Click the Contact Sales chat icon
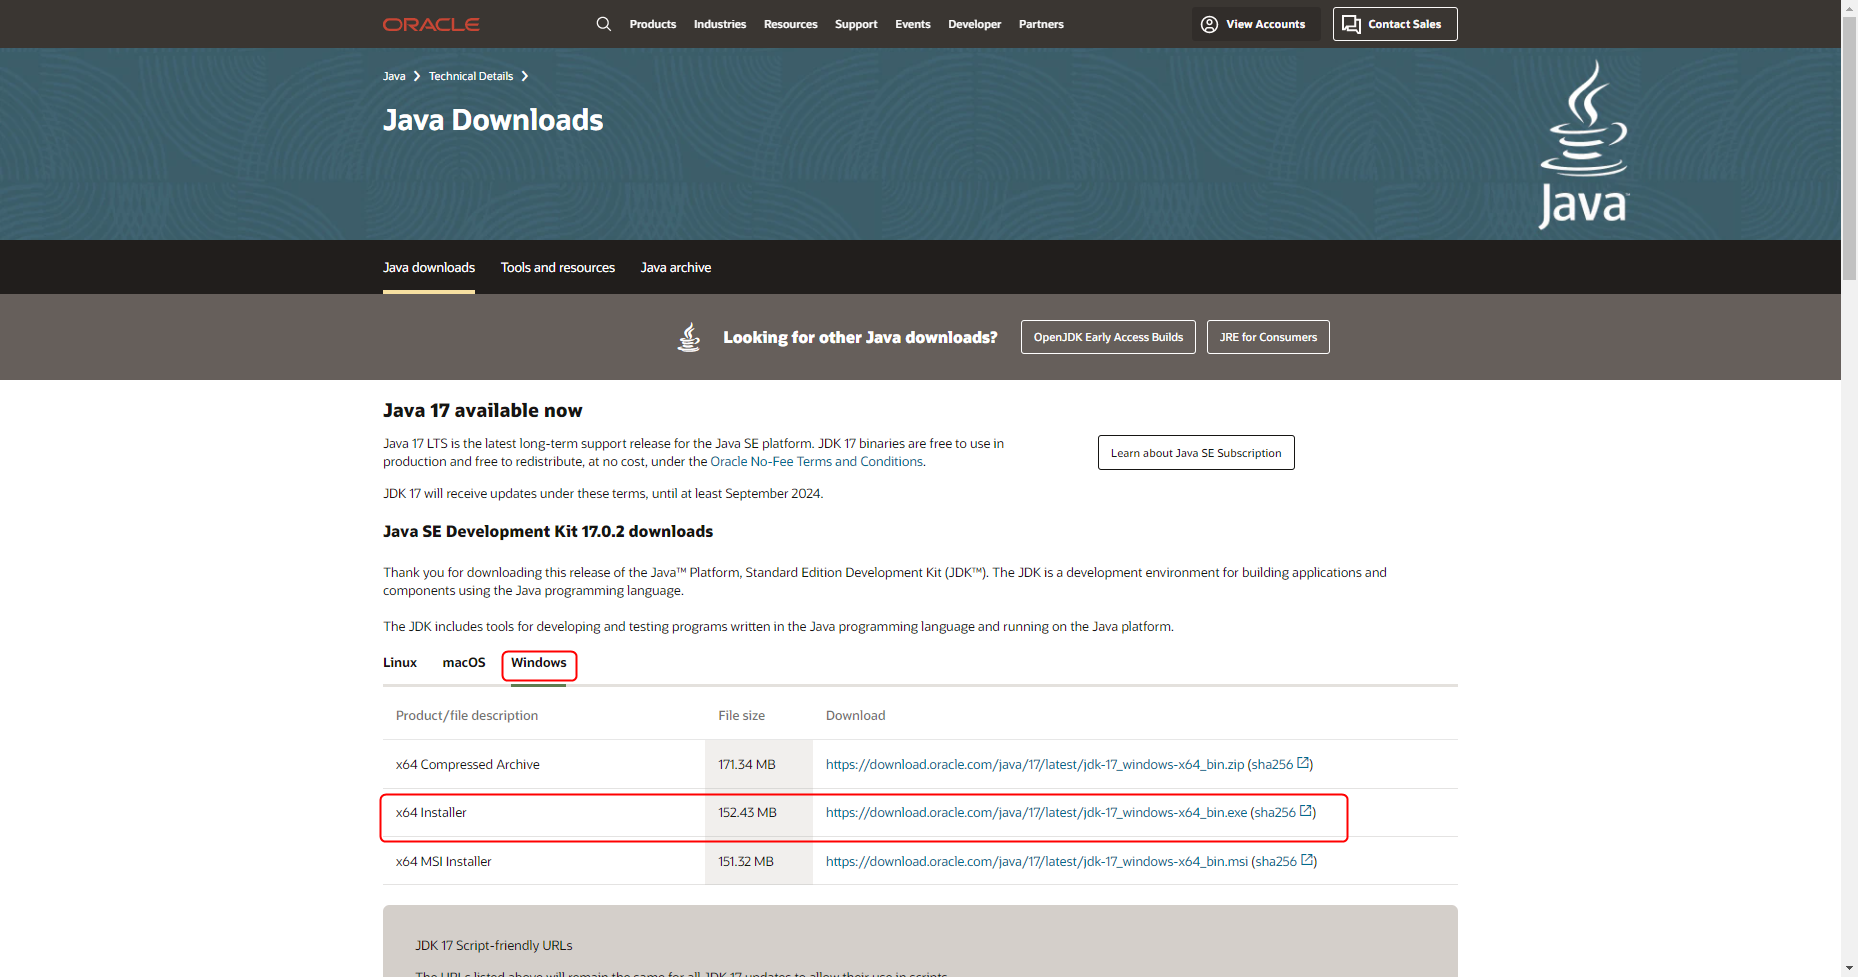Image resolution: width=1858 pixels, height=977 pixels. (1351, 24)
